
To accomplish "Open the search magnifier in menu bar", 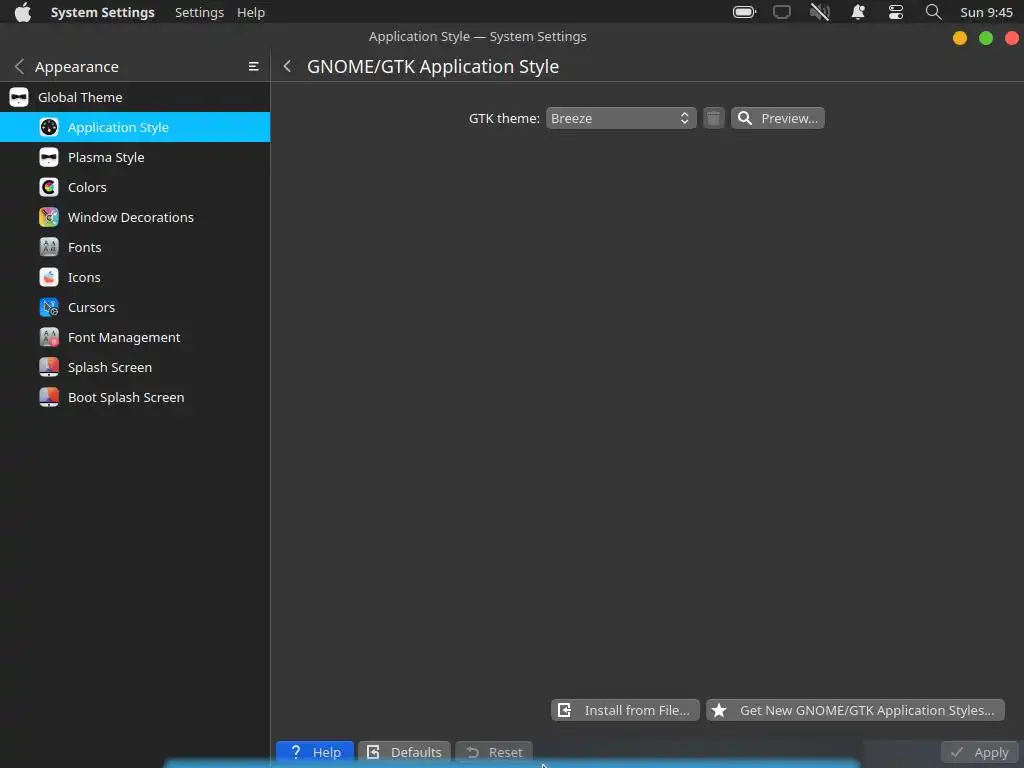I will (934, 12).
